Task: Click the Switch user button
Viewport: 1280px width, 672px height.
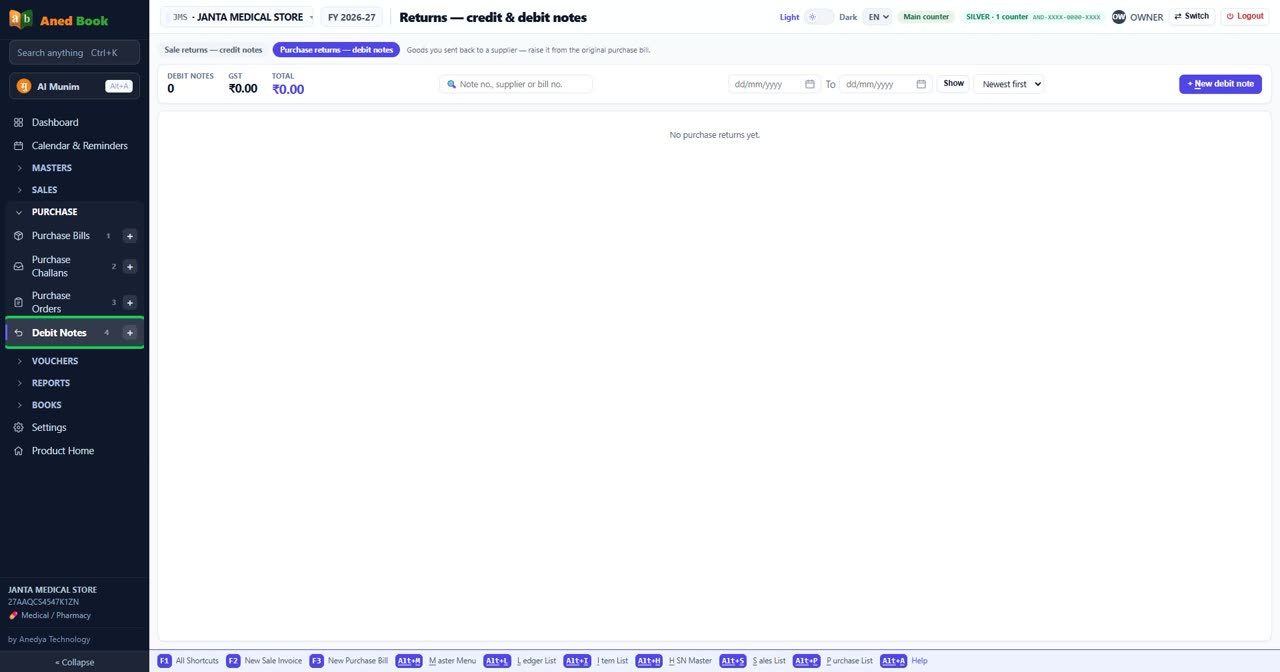Action: pos(1192,17)
